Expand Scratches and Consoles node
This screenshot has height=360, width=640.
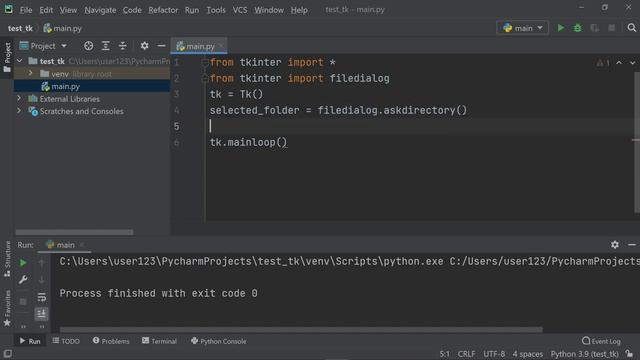tap(19, 111)
